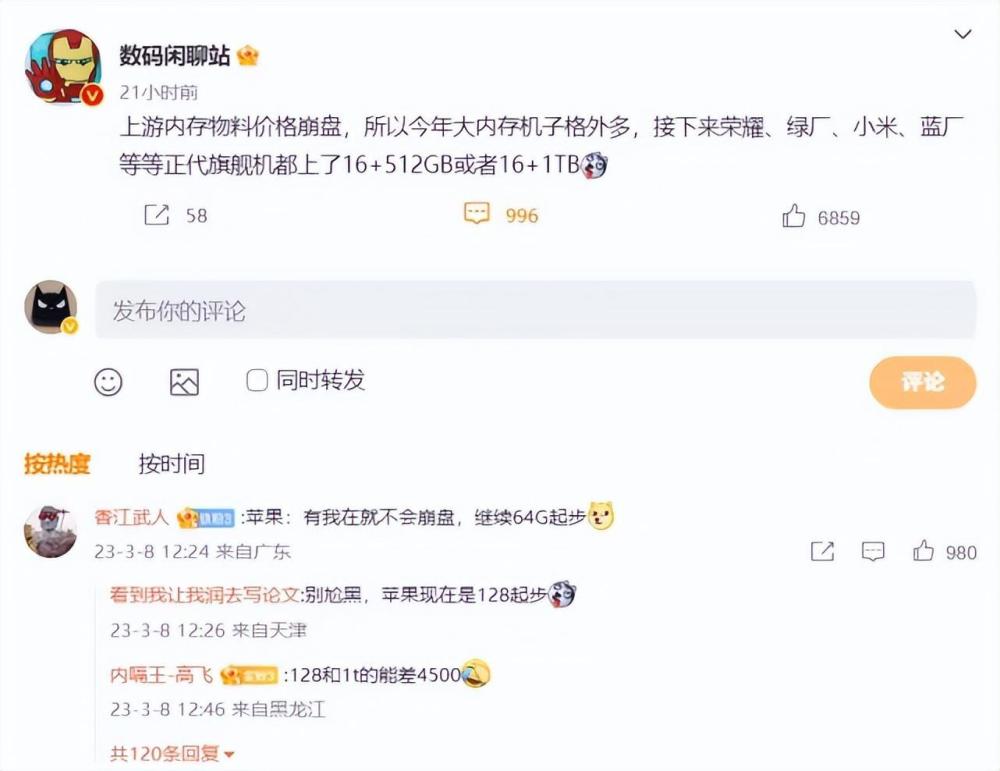Click the orange 评论 submit button
Viewport: 1000px width, 771px height.
pyautogui.click(x=922, y=382)
